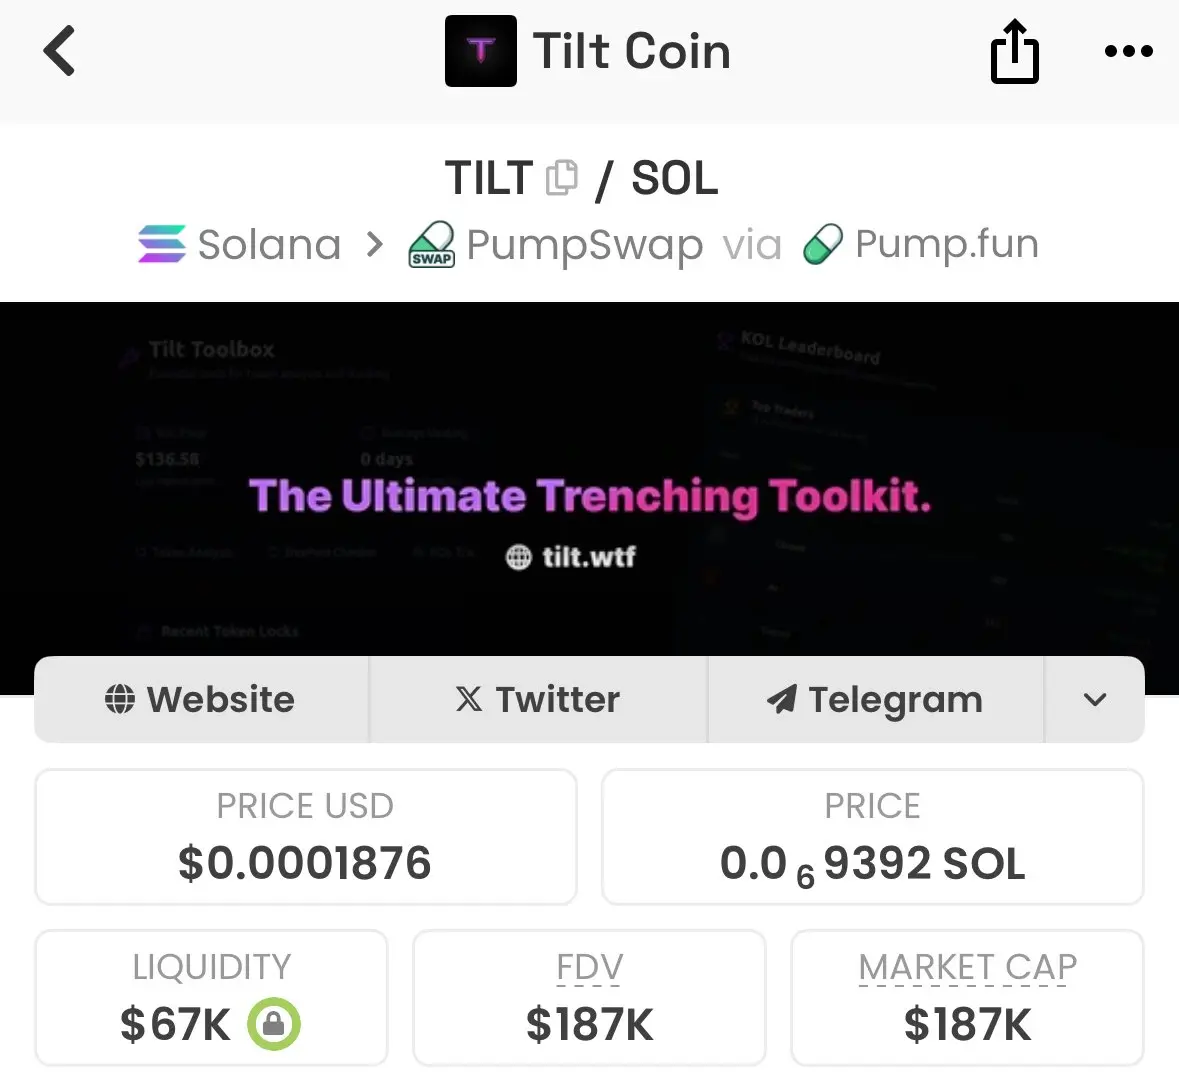
Task: Open the Twitter link tab
Action: (538, 699)
